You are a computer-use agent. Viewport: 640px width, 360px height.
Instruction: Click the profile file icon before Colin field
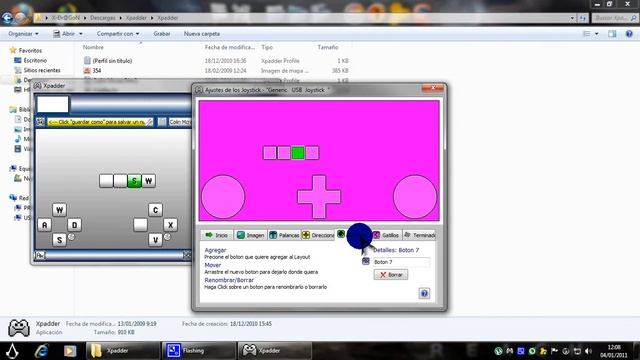tap(162, 122)
